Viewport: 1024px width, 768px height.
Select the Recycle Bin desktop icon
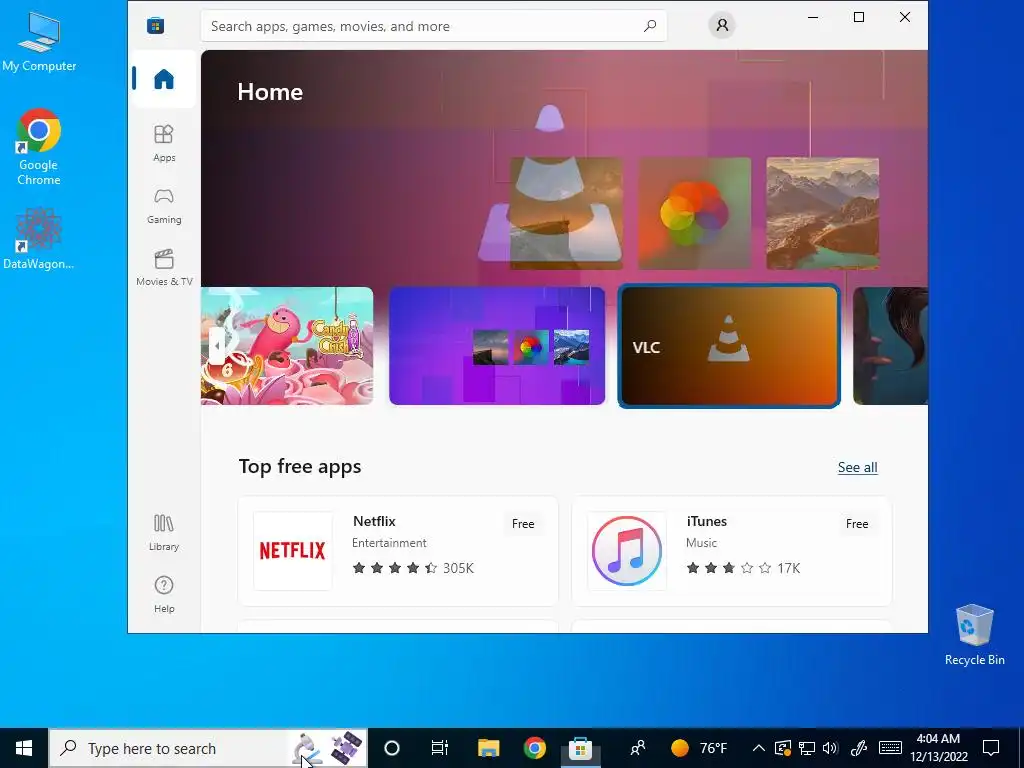(974, 635)
